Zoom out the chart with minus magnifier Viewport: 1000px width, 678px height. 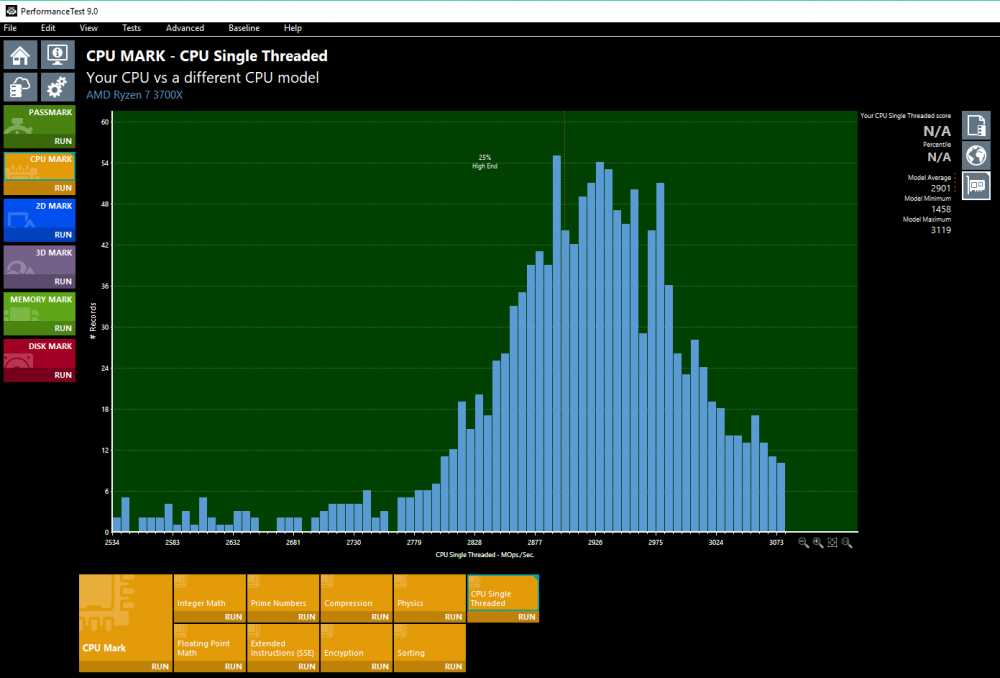pos(804,542)
